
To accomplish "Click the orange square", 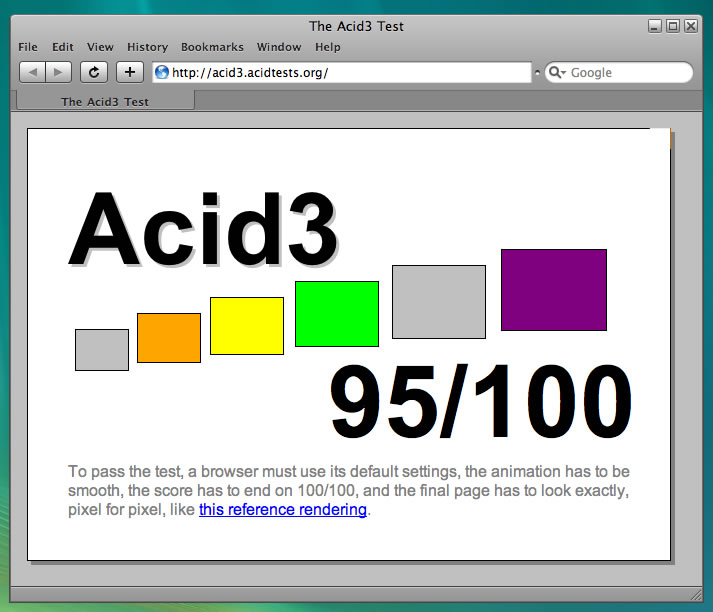I will coord(168,338).
